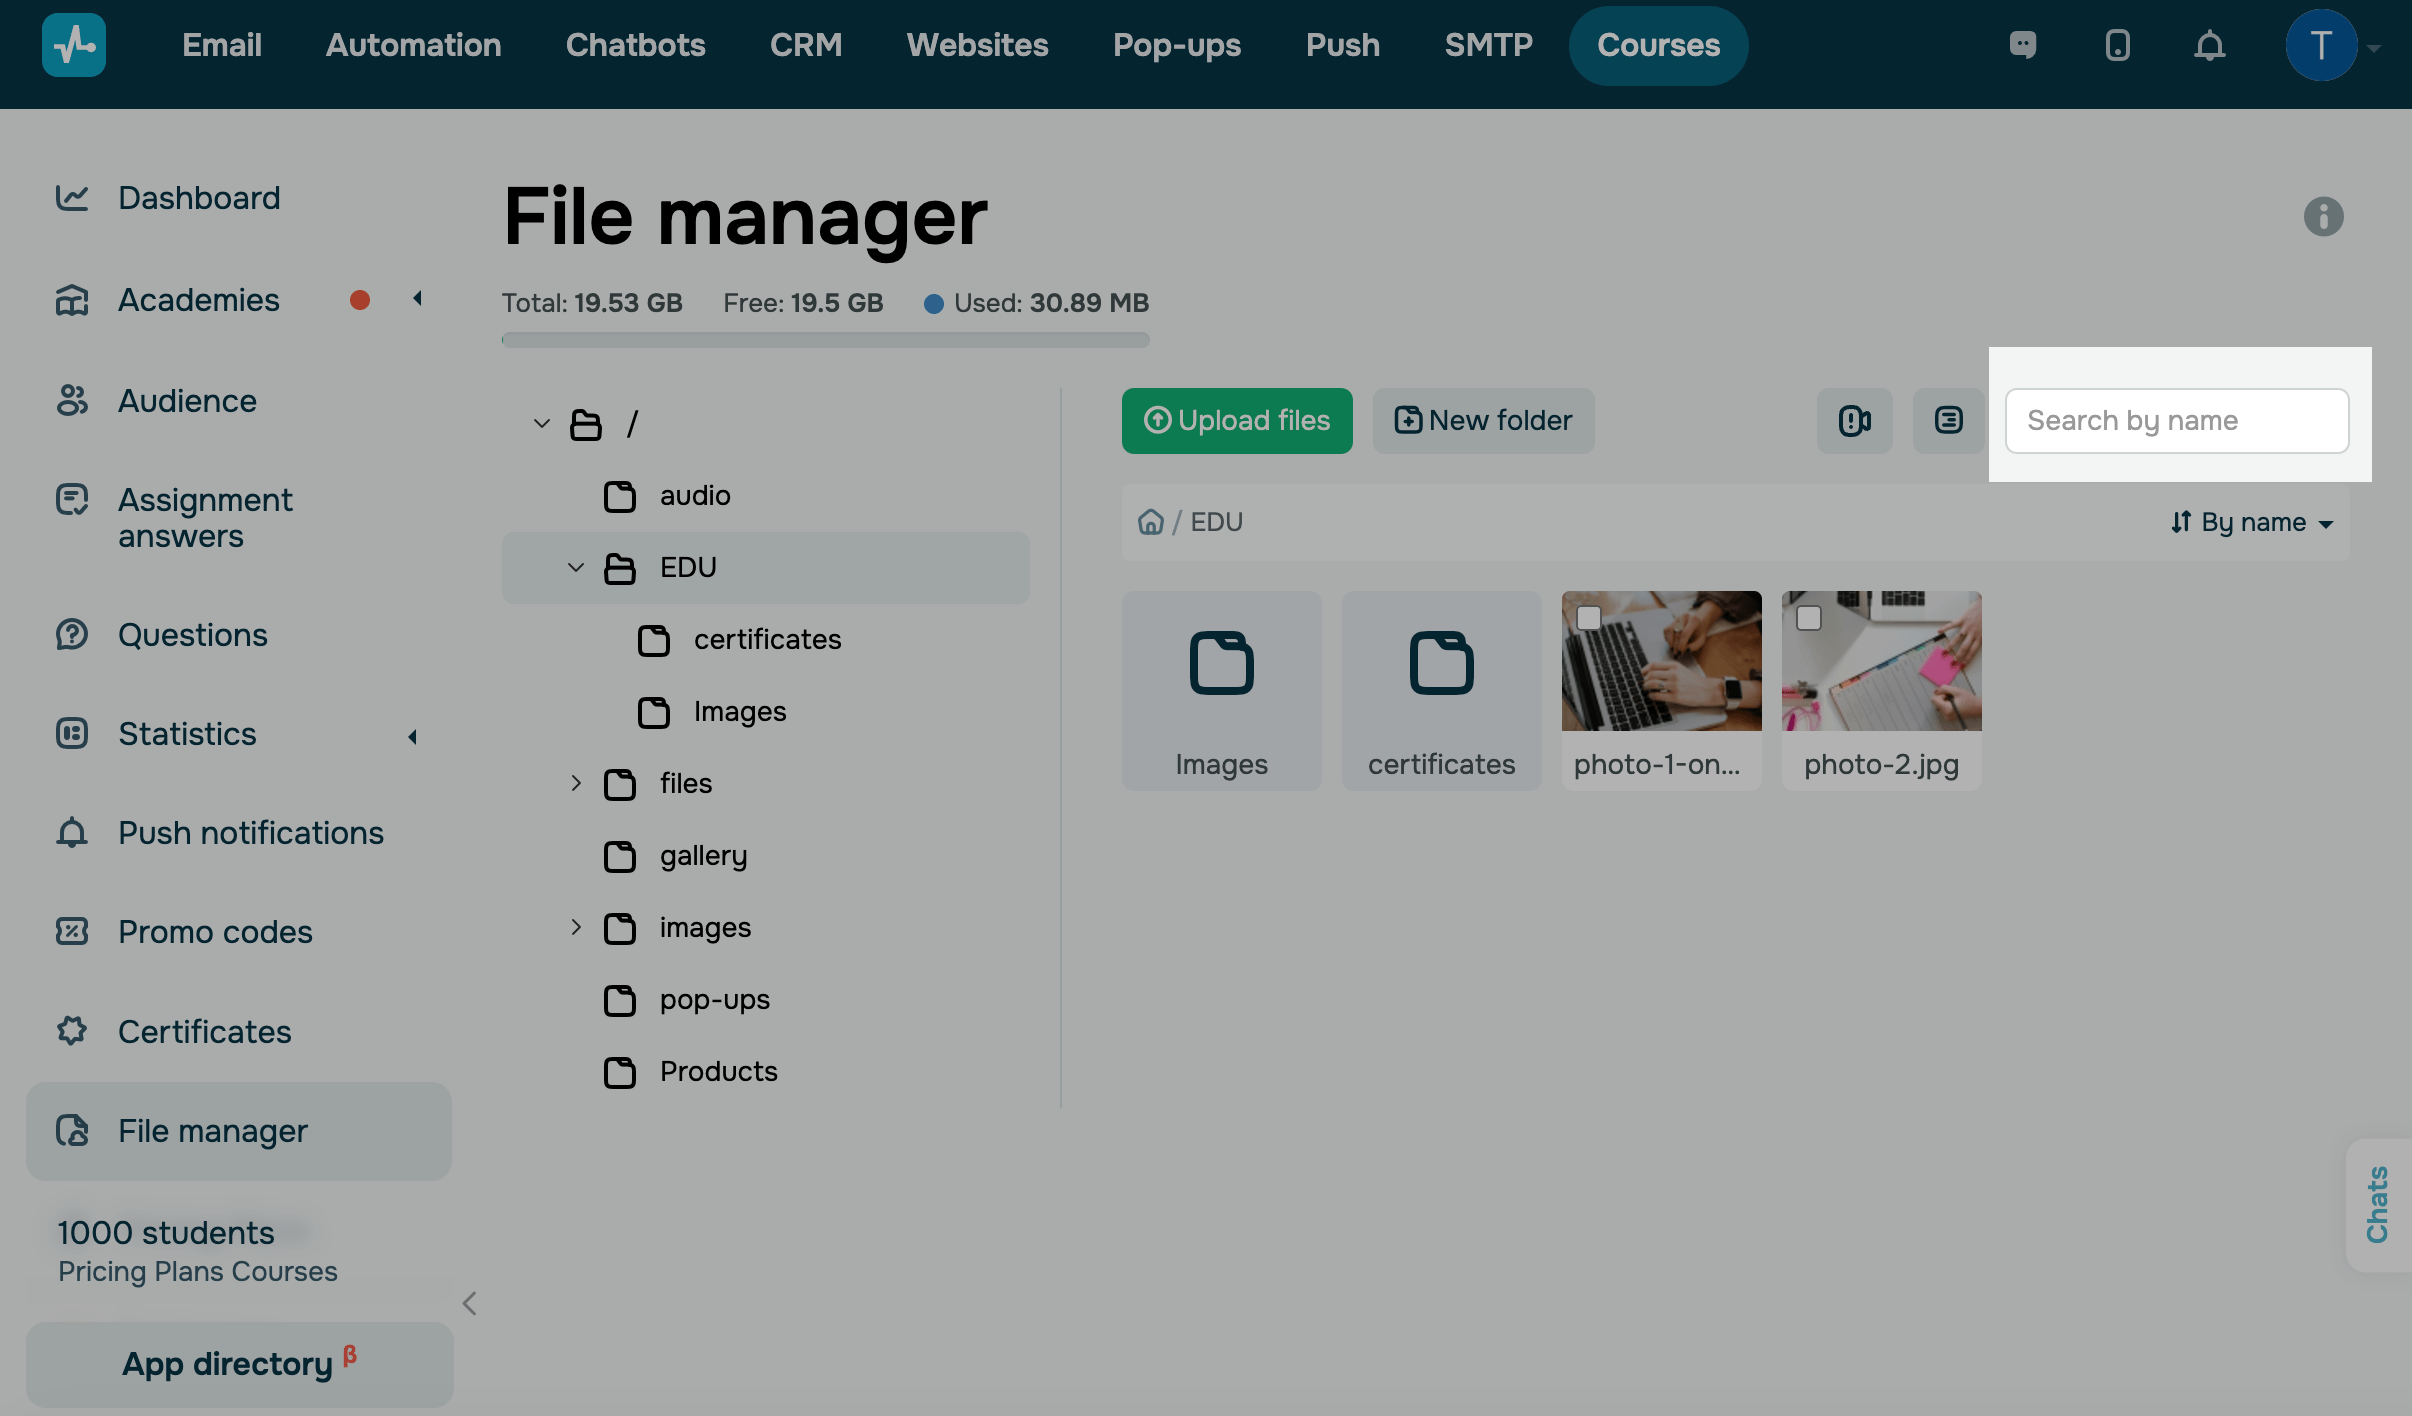Open the notifications bell icon

pyautogui.click(x=2209, y=46)
